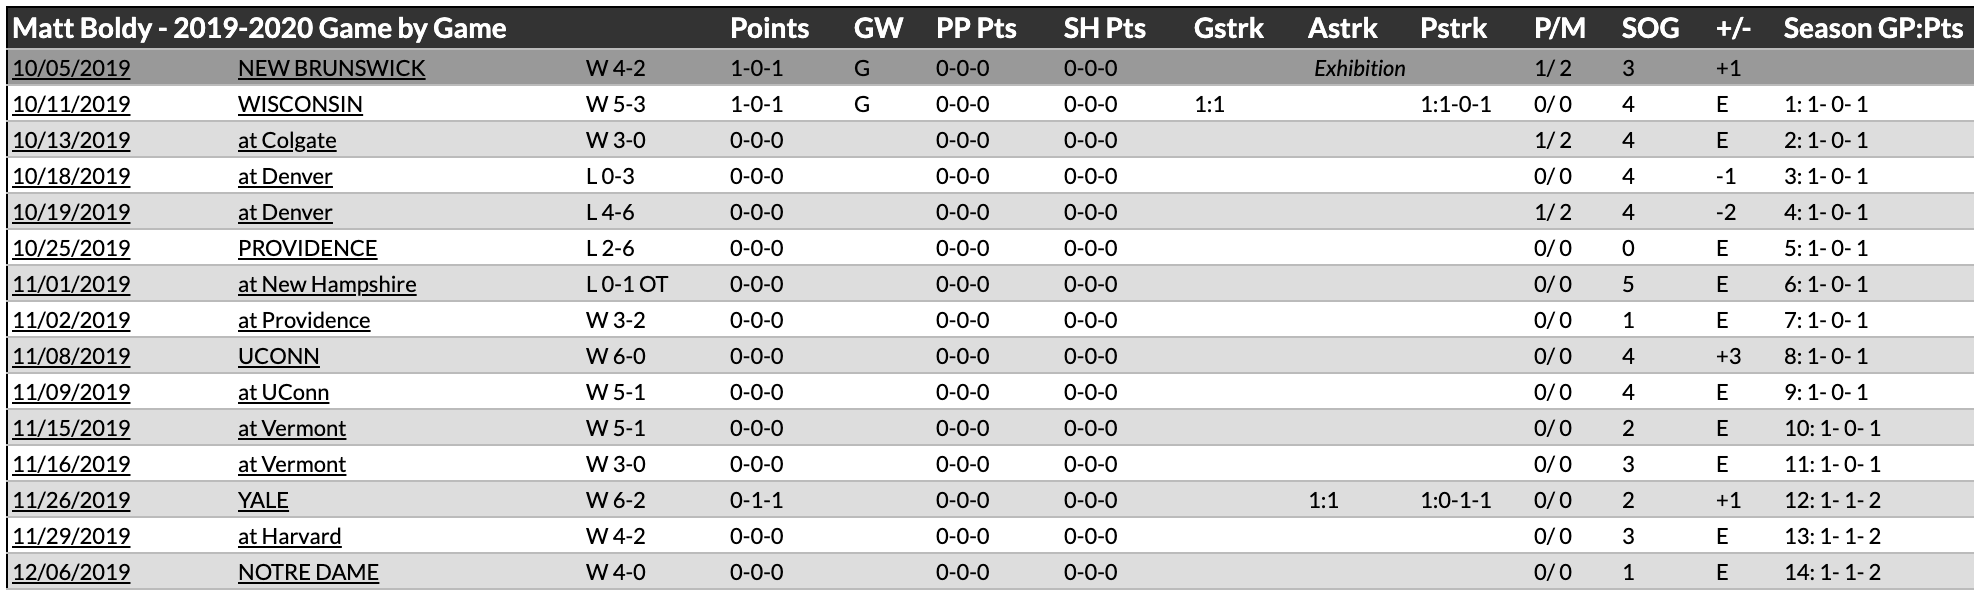Click the at Providence opponent link
Viewport: 1974px width, 590px height.
(x=304, y=321)
